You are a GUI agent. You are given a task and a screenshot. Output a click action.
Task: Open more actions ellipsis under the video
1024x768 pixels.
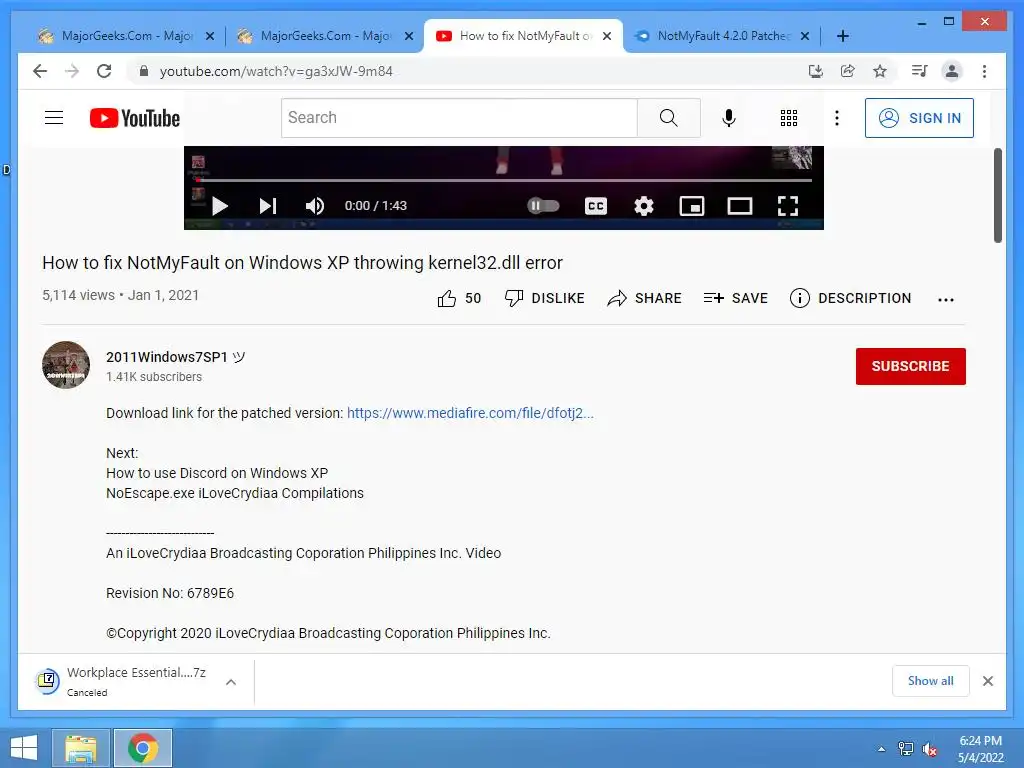pos(946,300)
